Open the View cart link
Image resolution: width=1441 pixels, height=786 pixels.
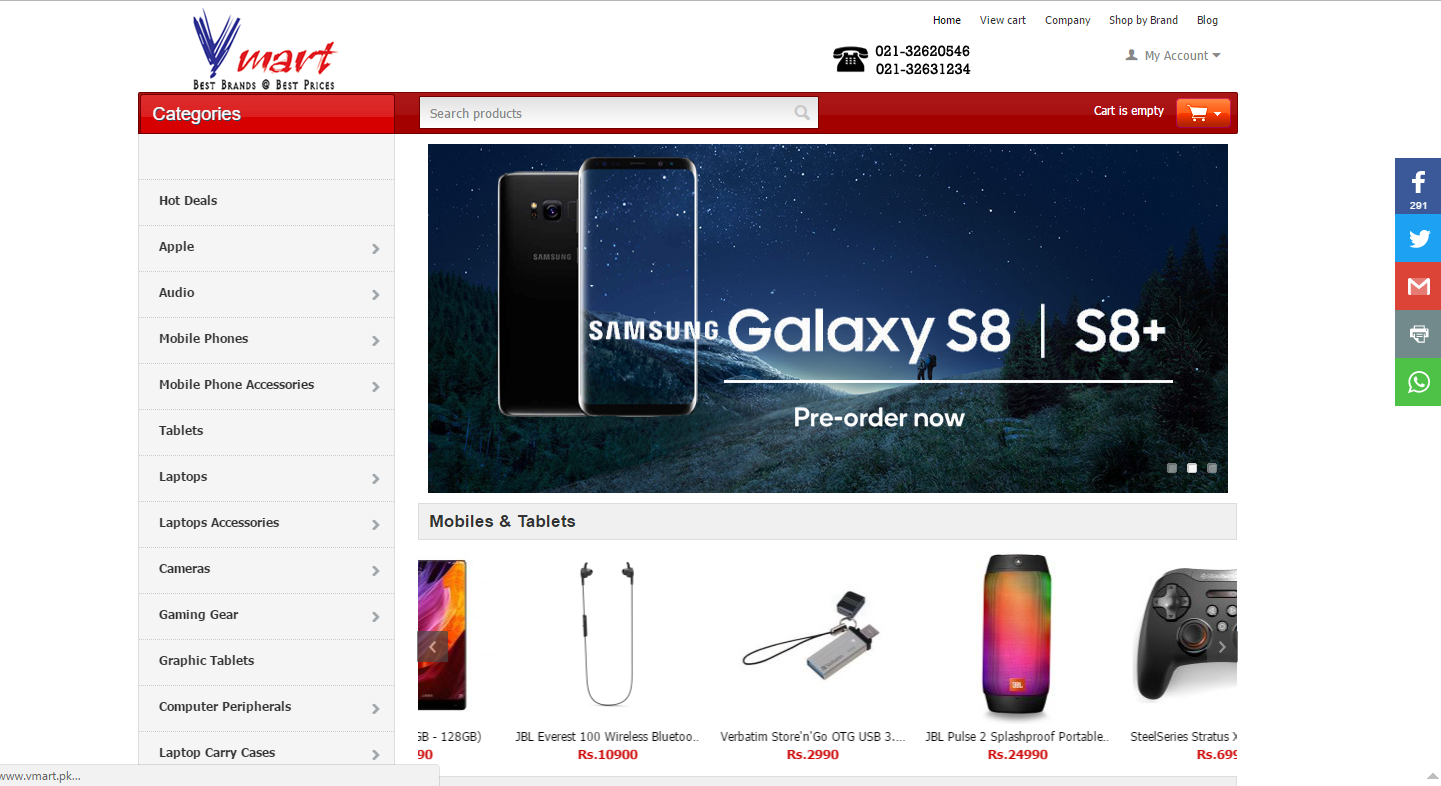1003,20
